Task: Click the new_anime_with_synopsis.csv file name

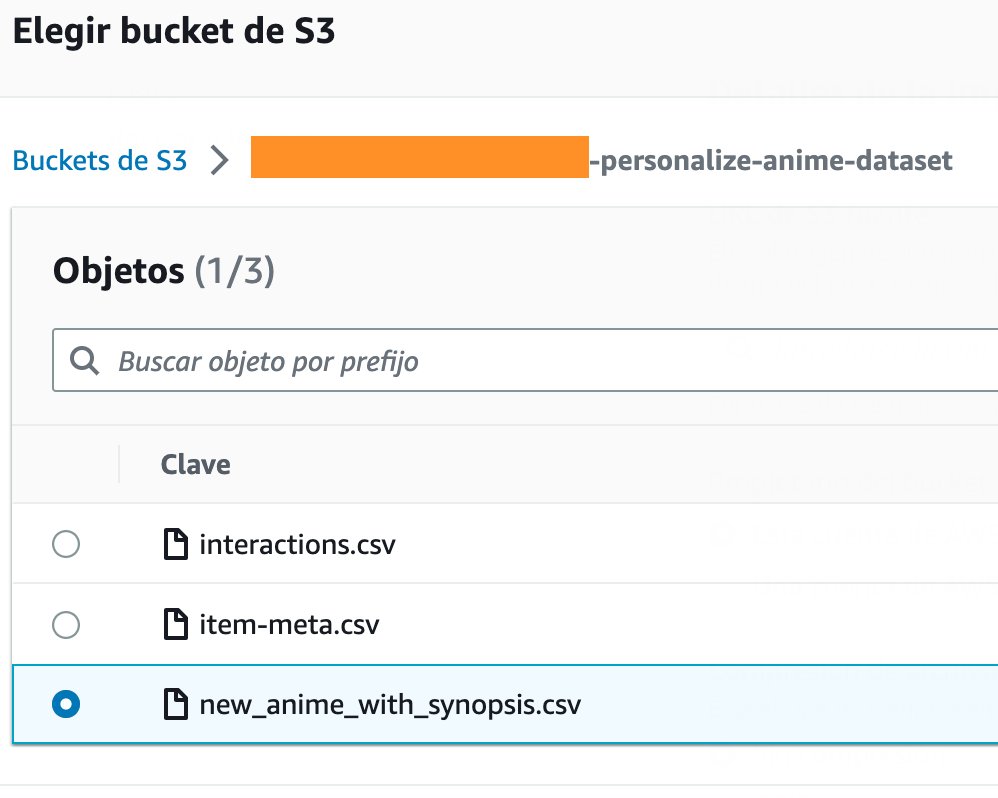Action: click(390, 705)
